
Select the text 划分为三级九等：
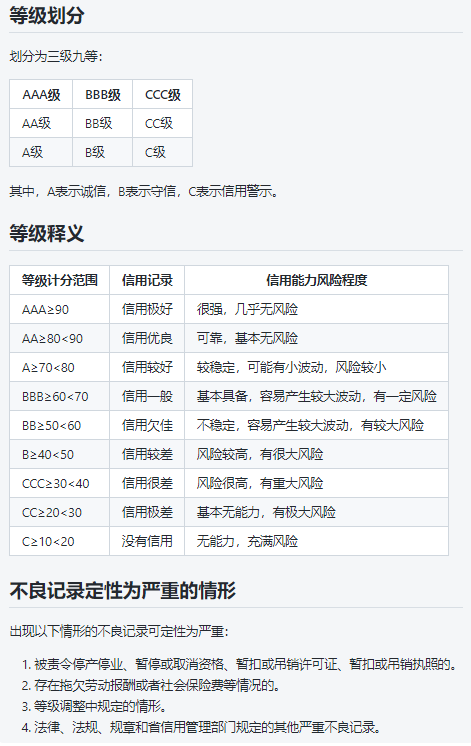56,57
